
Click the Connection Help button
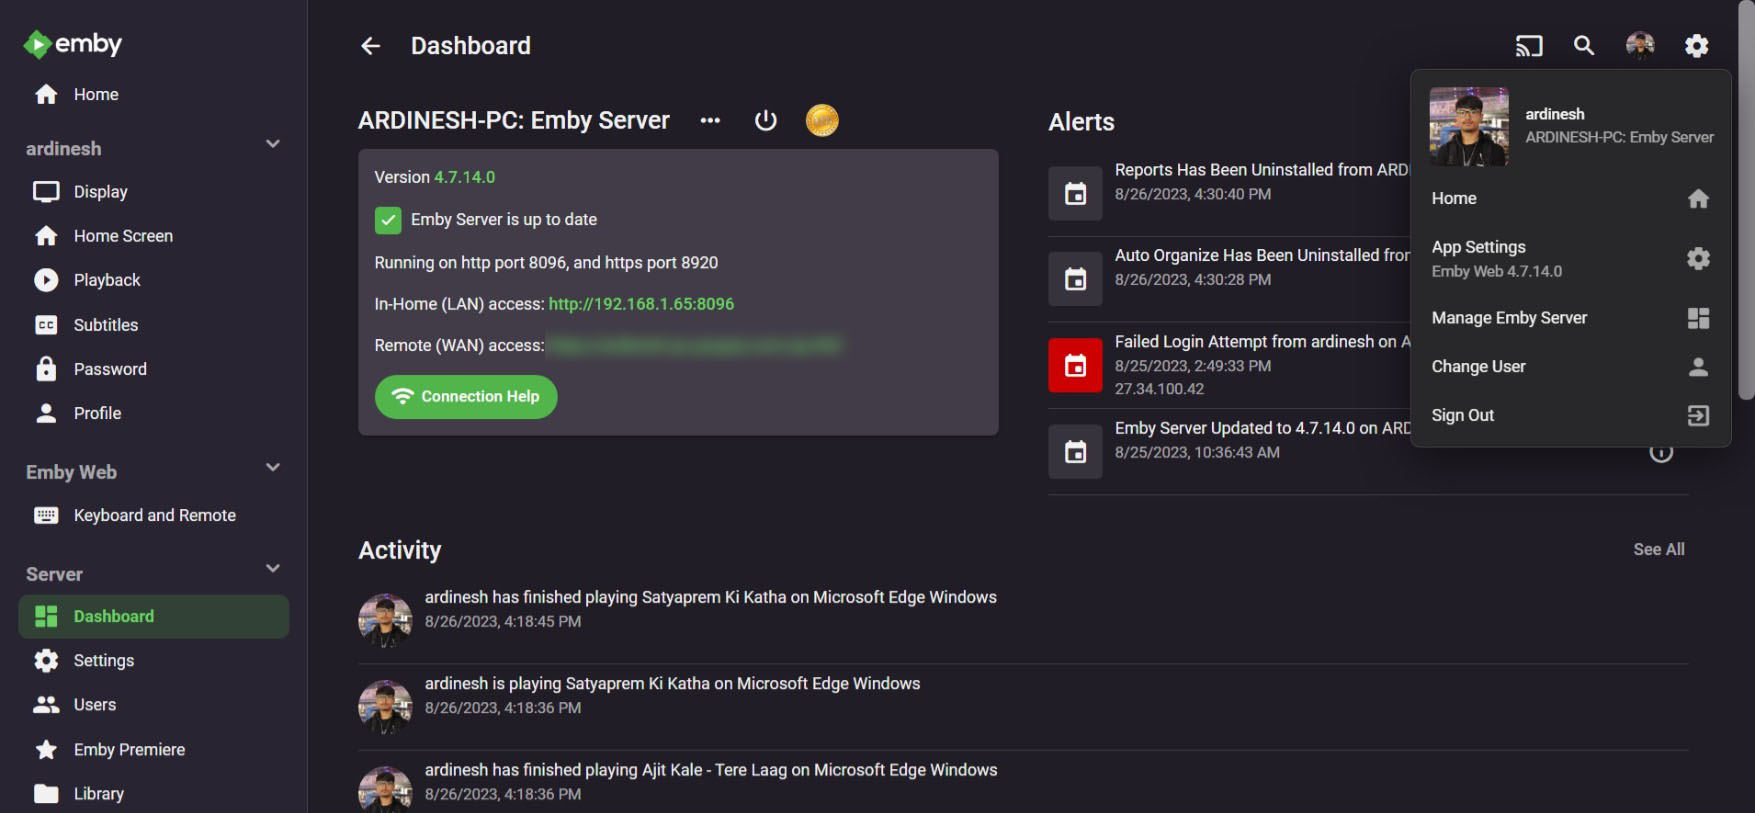[x=466, y=397]
